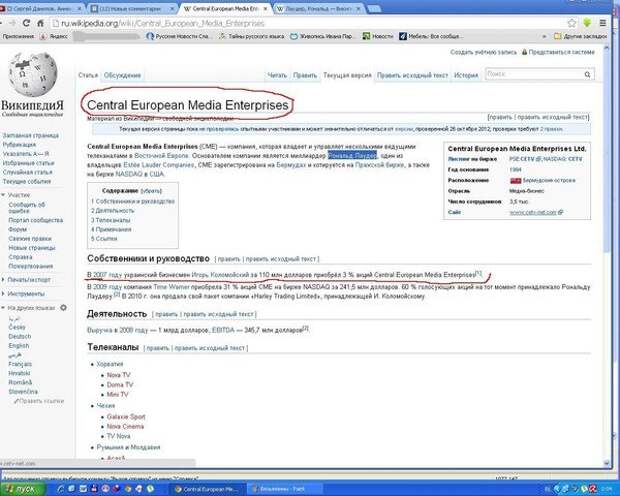
Task: Jump to Собственники и руководство in contents
Action: [133, 201]
